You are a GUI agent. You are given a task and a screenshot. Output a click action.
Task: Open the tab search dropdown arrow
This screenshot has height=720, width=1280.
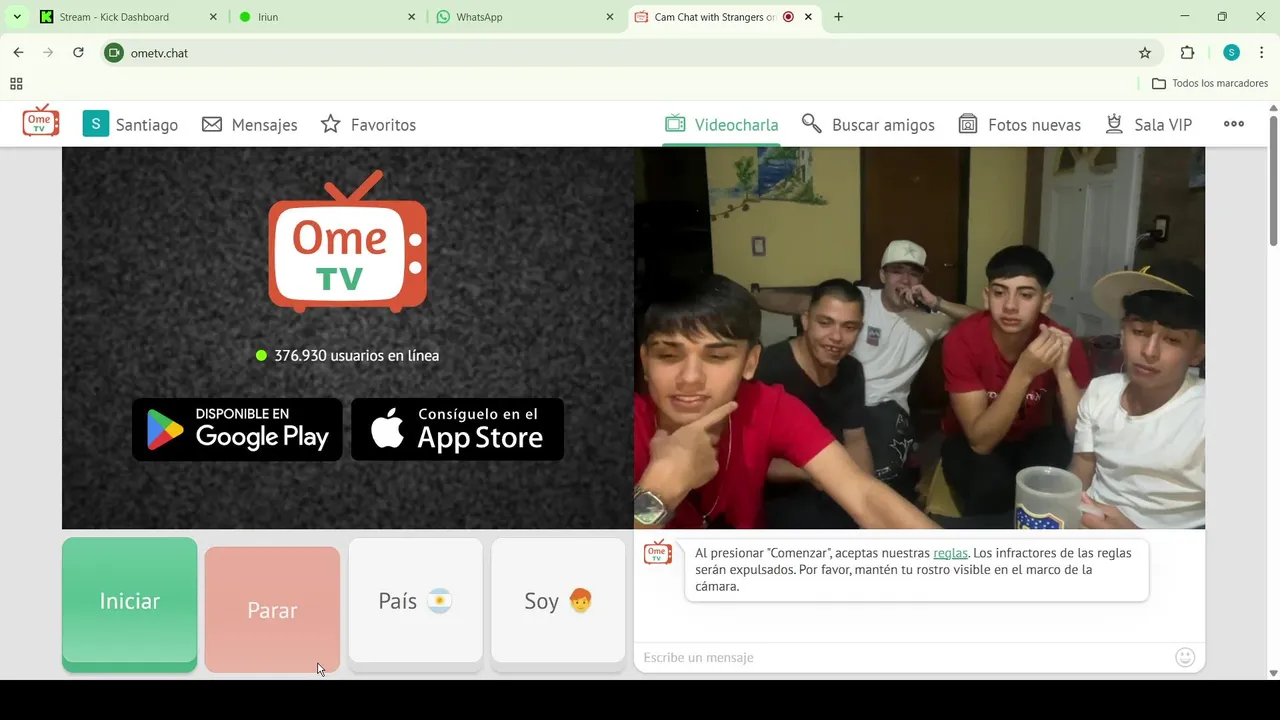(16, 17)
